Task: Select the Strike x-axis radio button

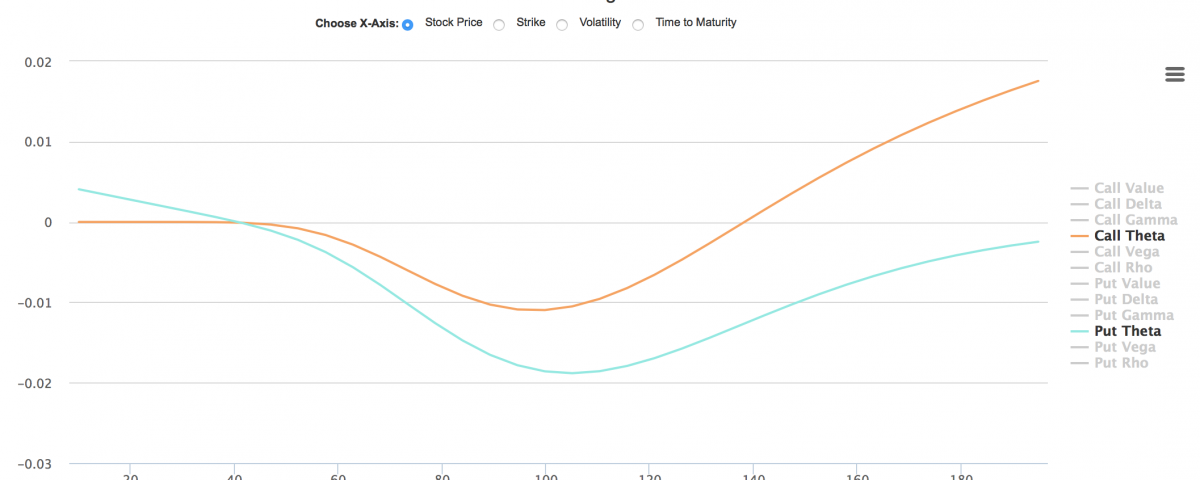Action: (499, 24)
